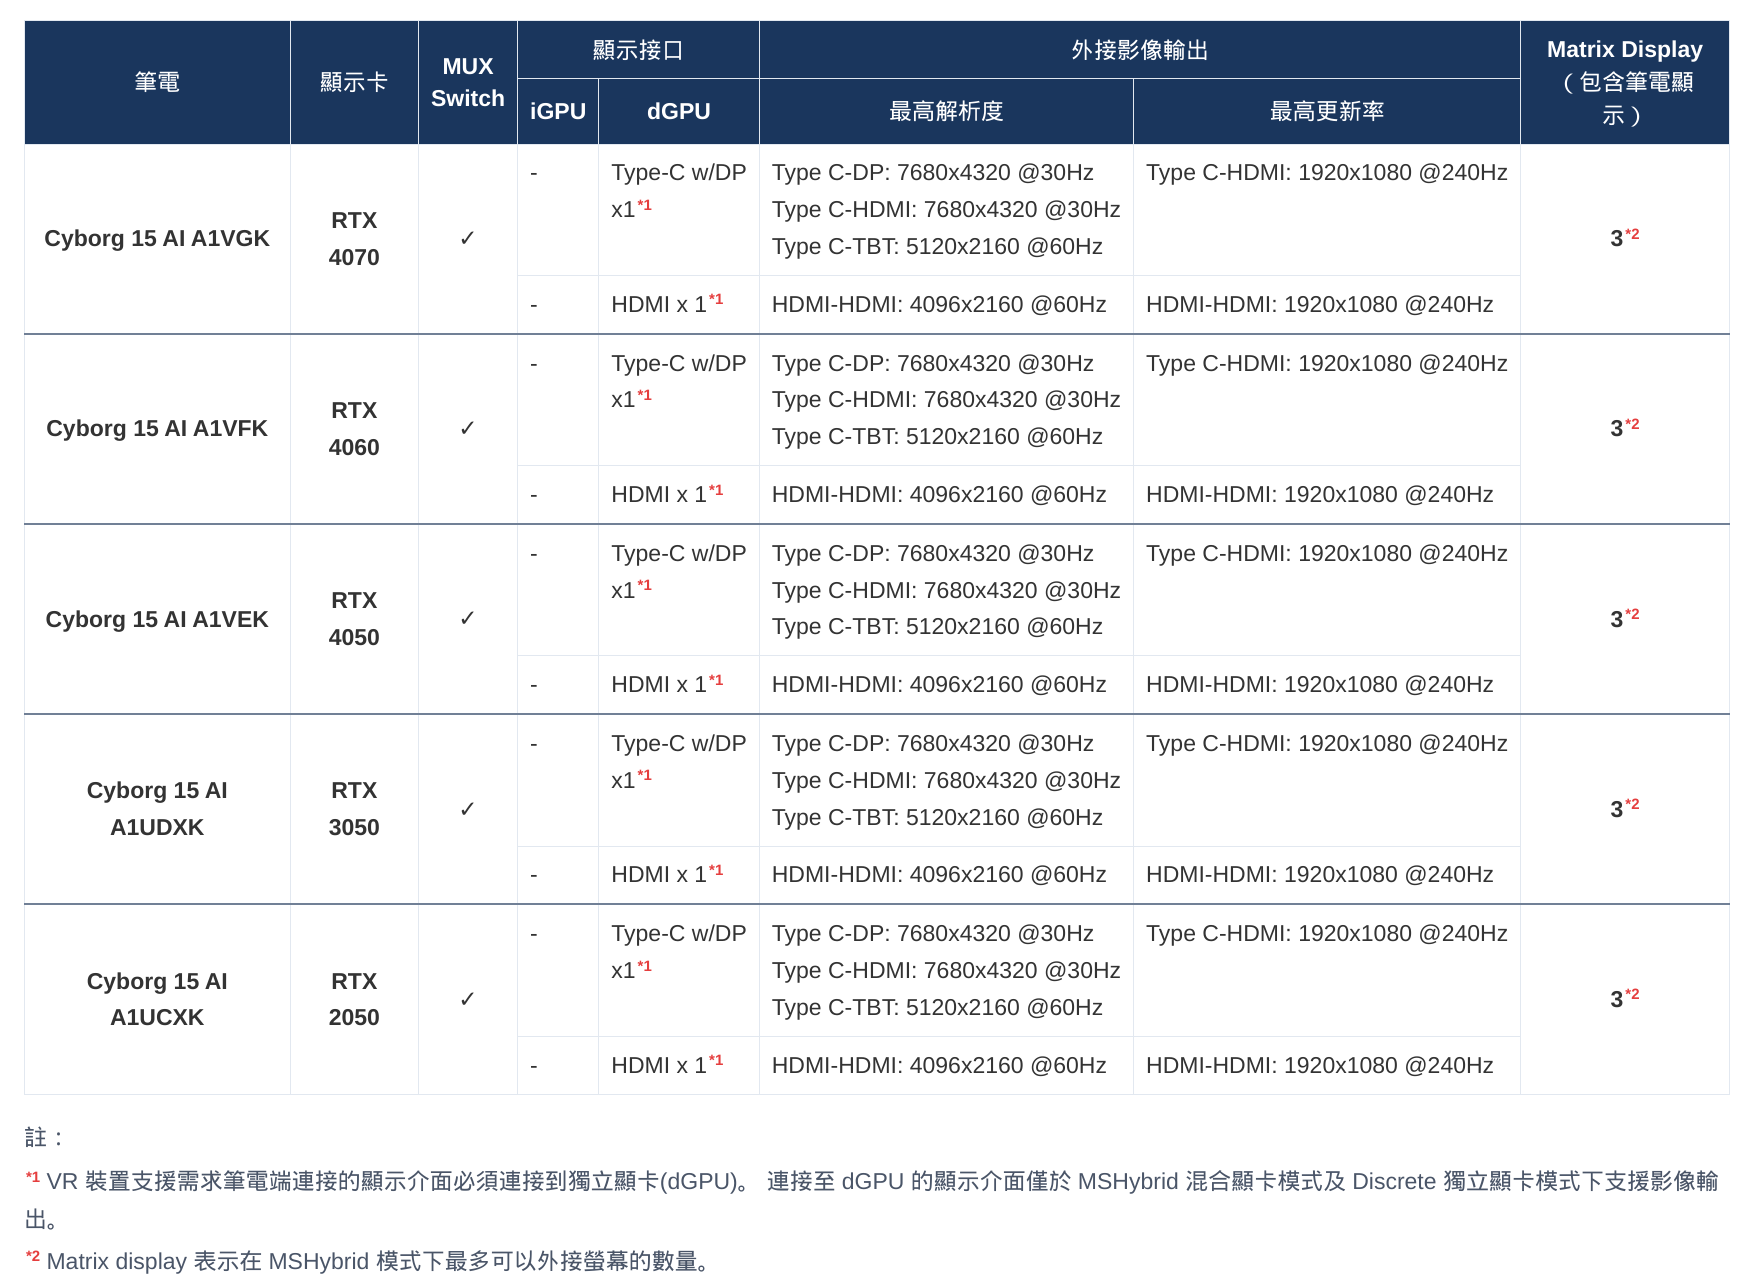The width and height of the screenshot is (1754, 1274).
Task: Click the *2 footnote about Matrix display
Action: [x=368, y=1260]
